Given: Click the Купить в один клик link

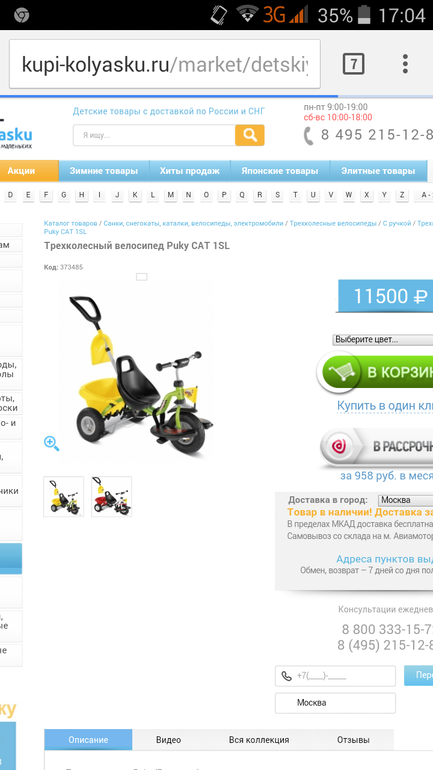Looking at the screenshot, I should [385, 406].
